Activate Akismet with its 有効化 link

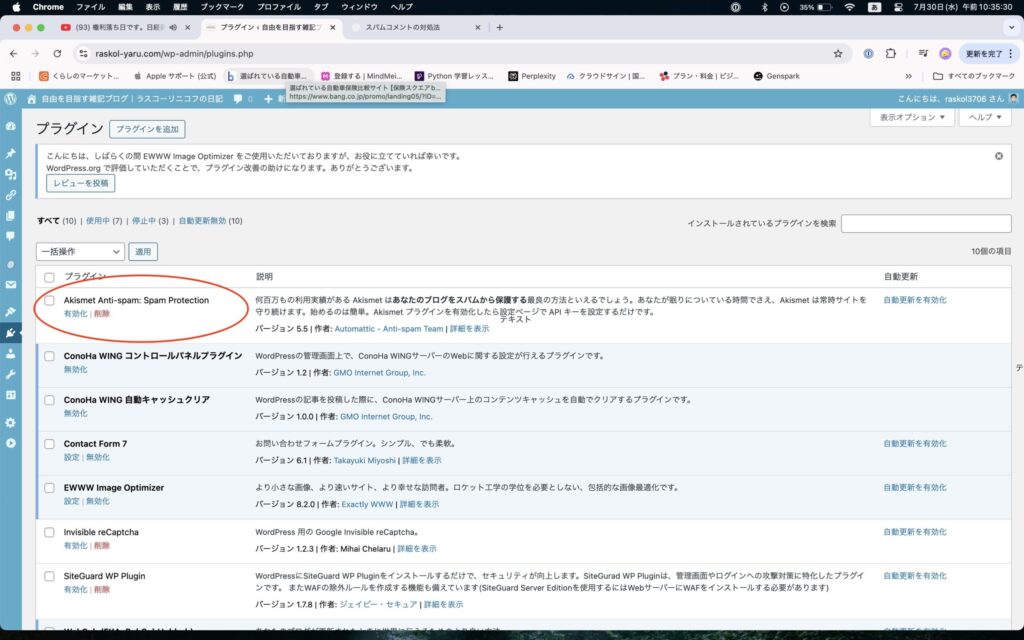pyautogui.click(x=75, y=313)
